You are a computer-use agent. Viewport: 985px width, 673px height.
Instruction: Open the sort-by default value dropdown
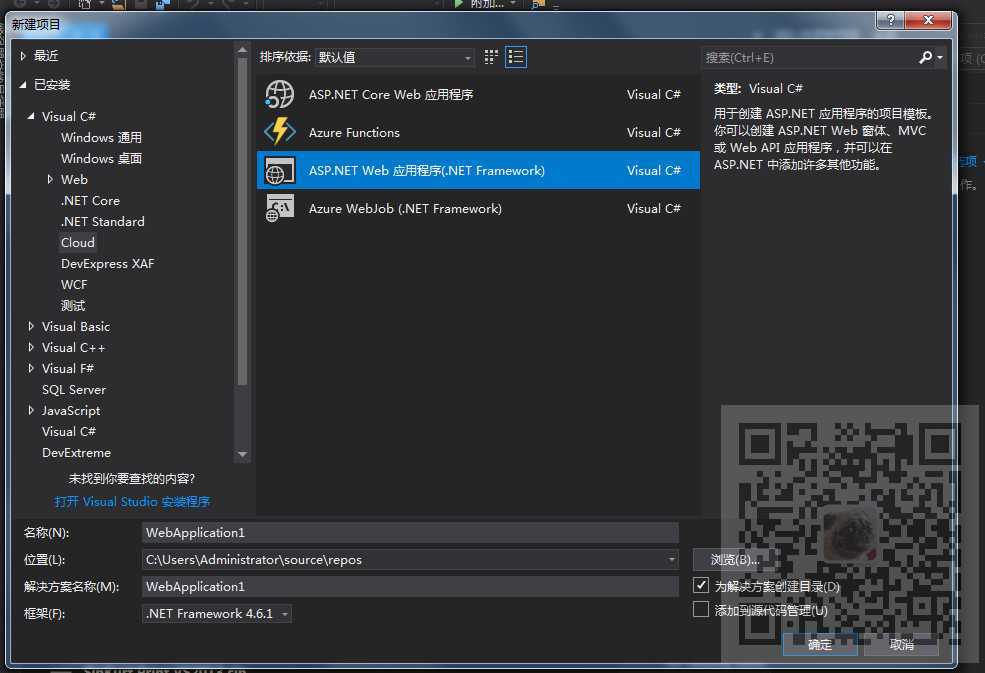coord(395,57)
